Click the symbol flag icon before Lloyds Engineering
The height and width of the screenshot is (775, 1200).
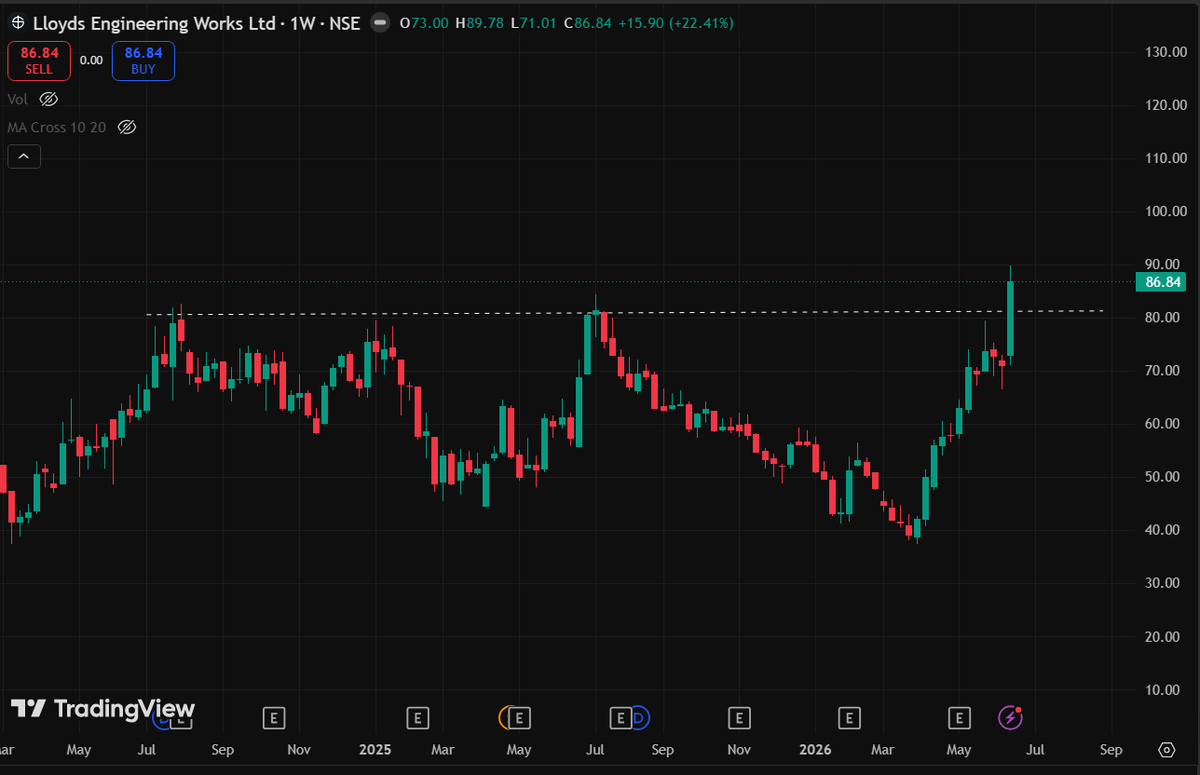pyautogui.click(x=17, y=22)
